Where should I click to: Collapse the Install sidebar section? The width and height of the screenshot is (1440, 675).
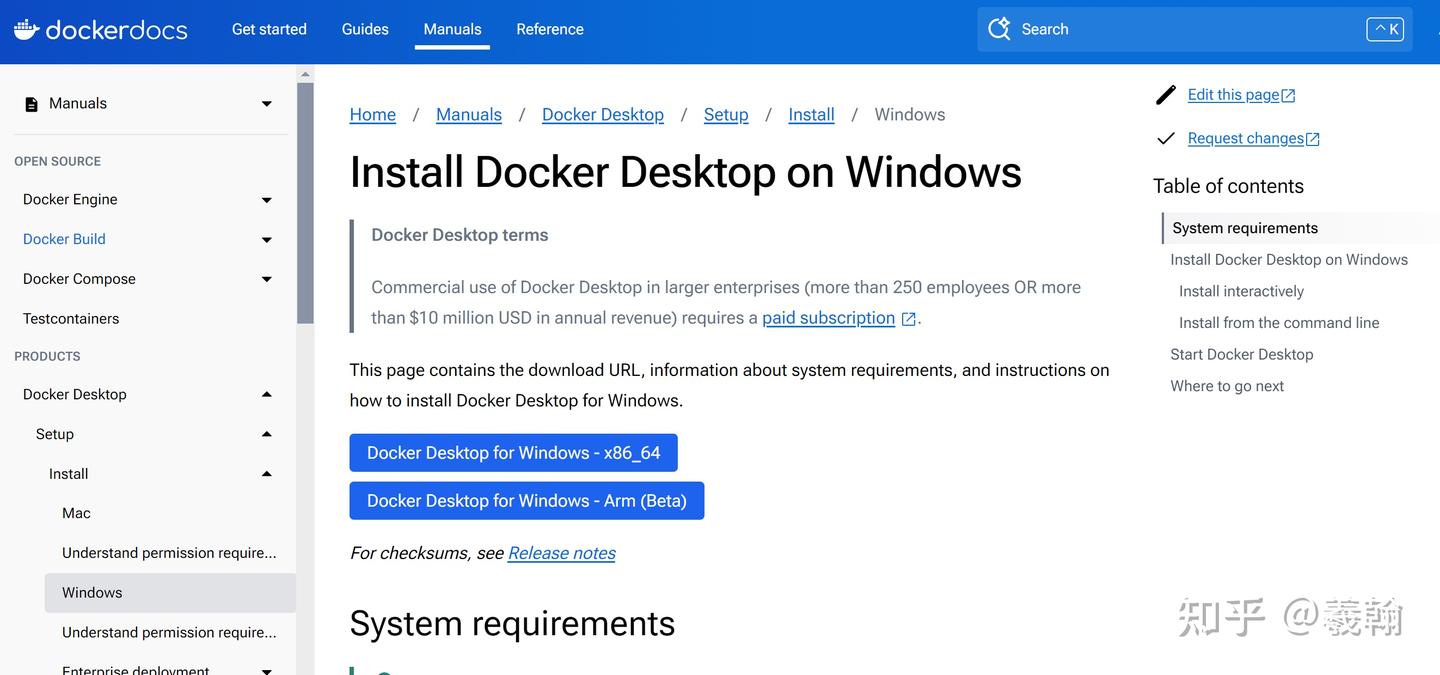coord(267,474)
